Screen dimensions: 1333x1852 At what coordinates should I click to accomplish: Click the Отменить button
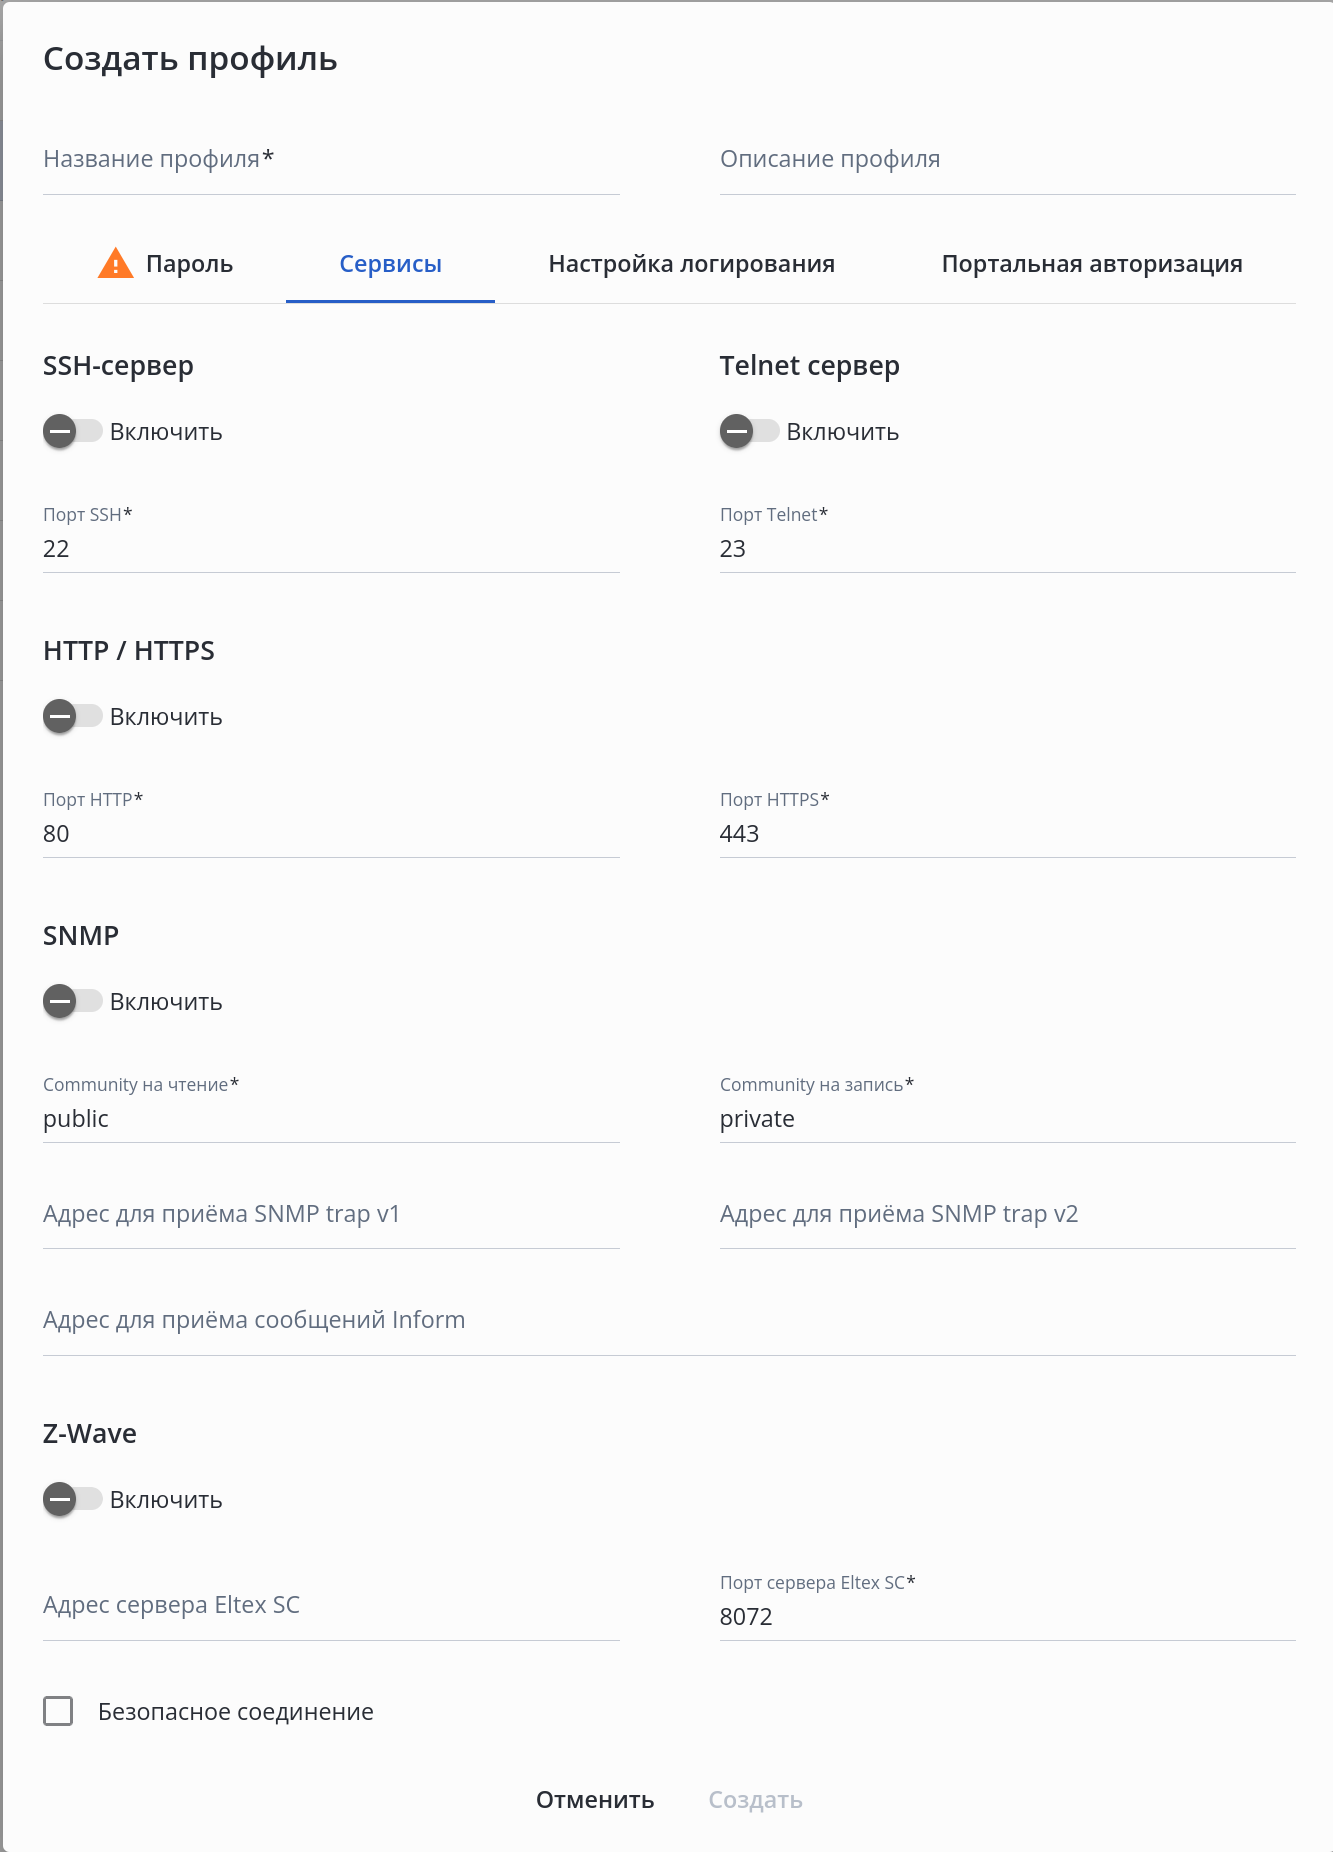pyautogui.click(x=595, y=1800)
